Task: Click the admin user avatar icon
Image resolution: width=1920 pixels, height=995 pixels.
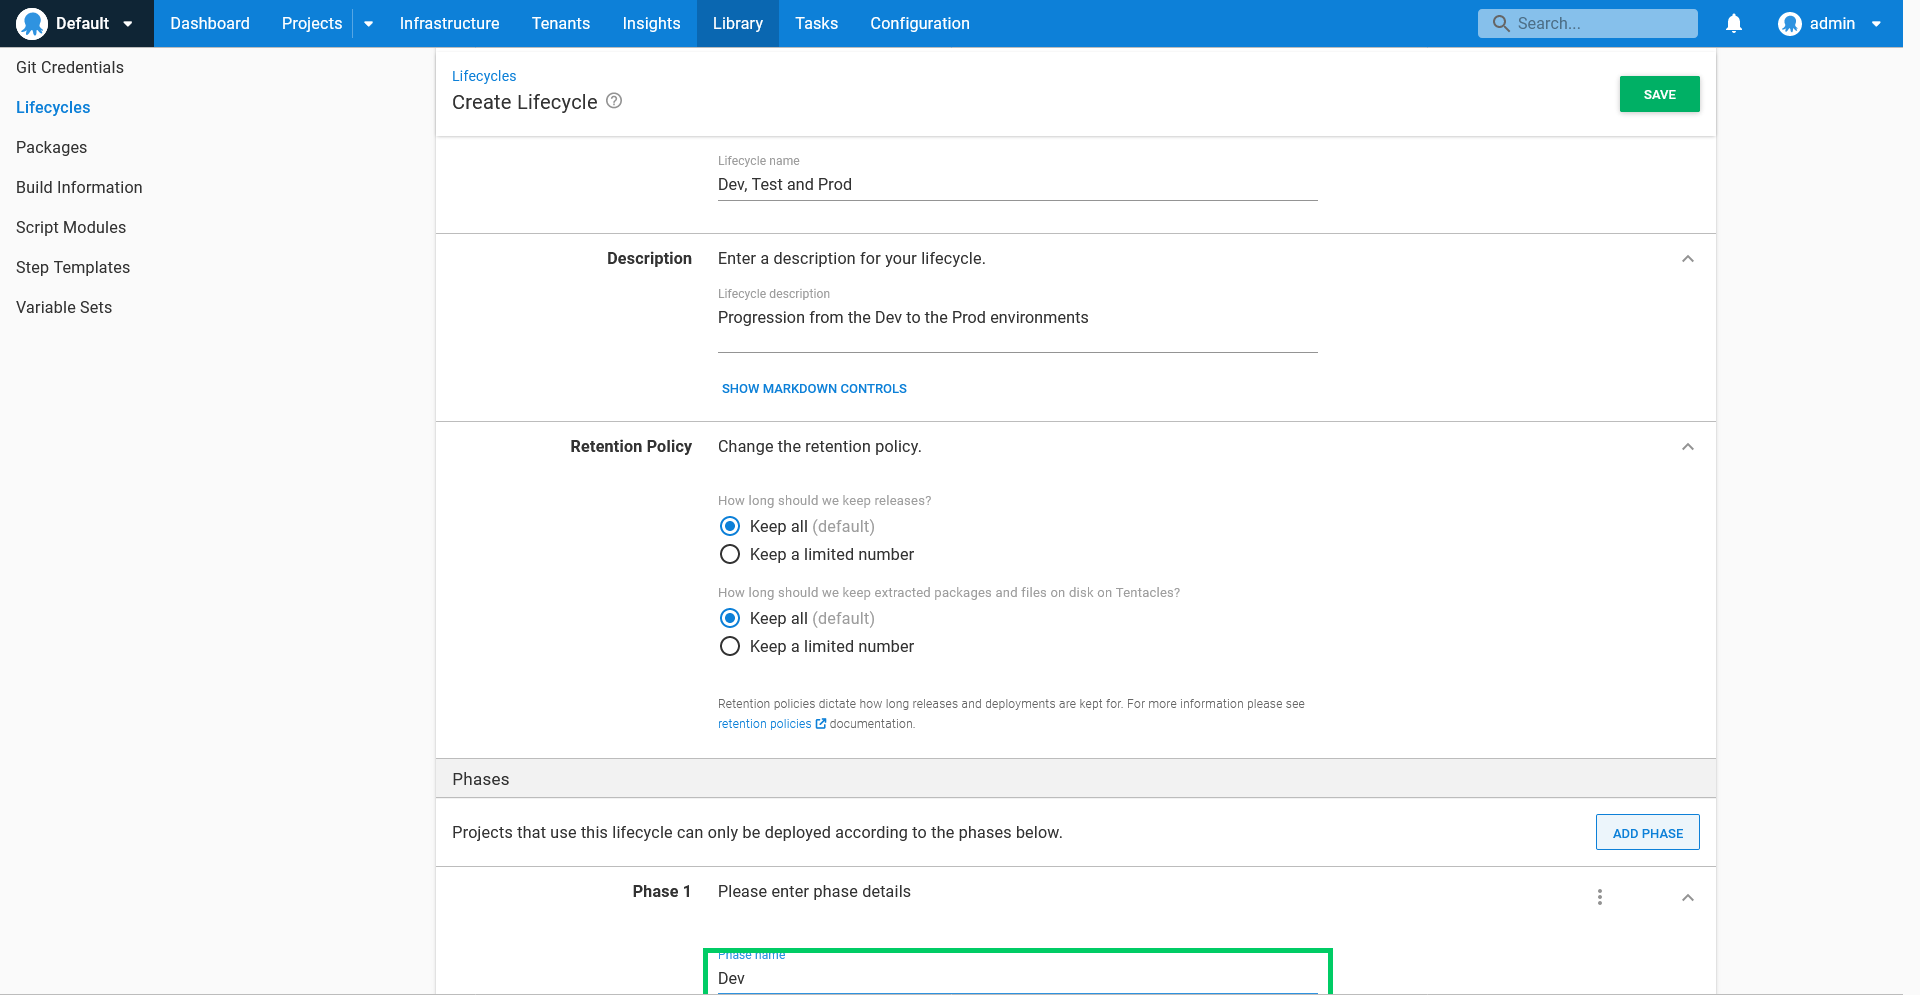Action: pos(1790,23)
